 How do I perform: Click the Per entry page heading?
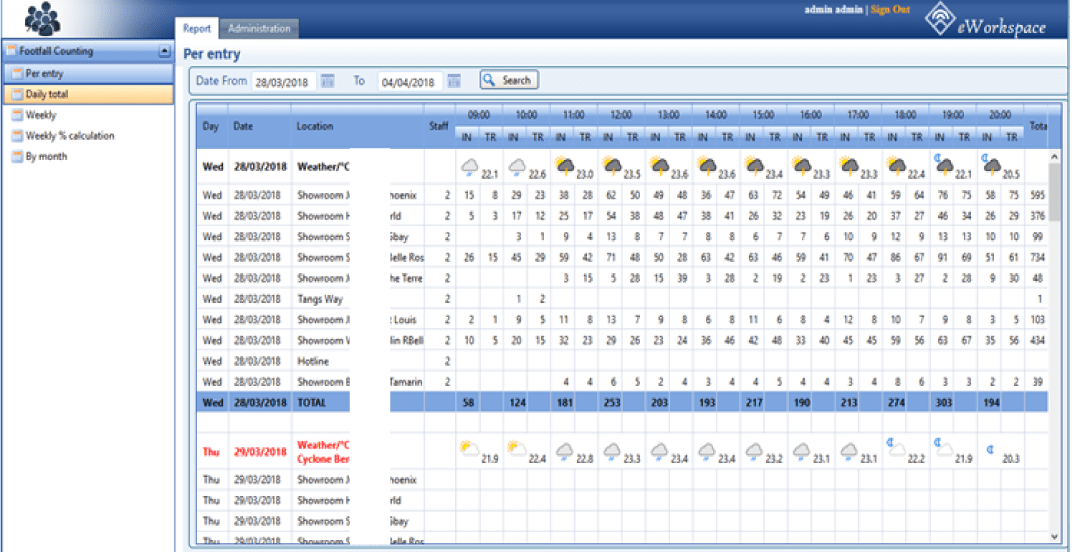211,54
